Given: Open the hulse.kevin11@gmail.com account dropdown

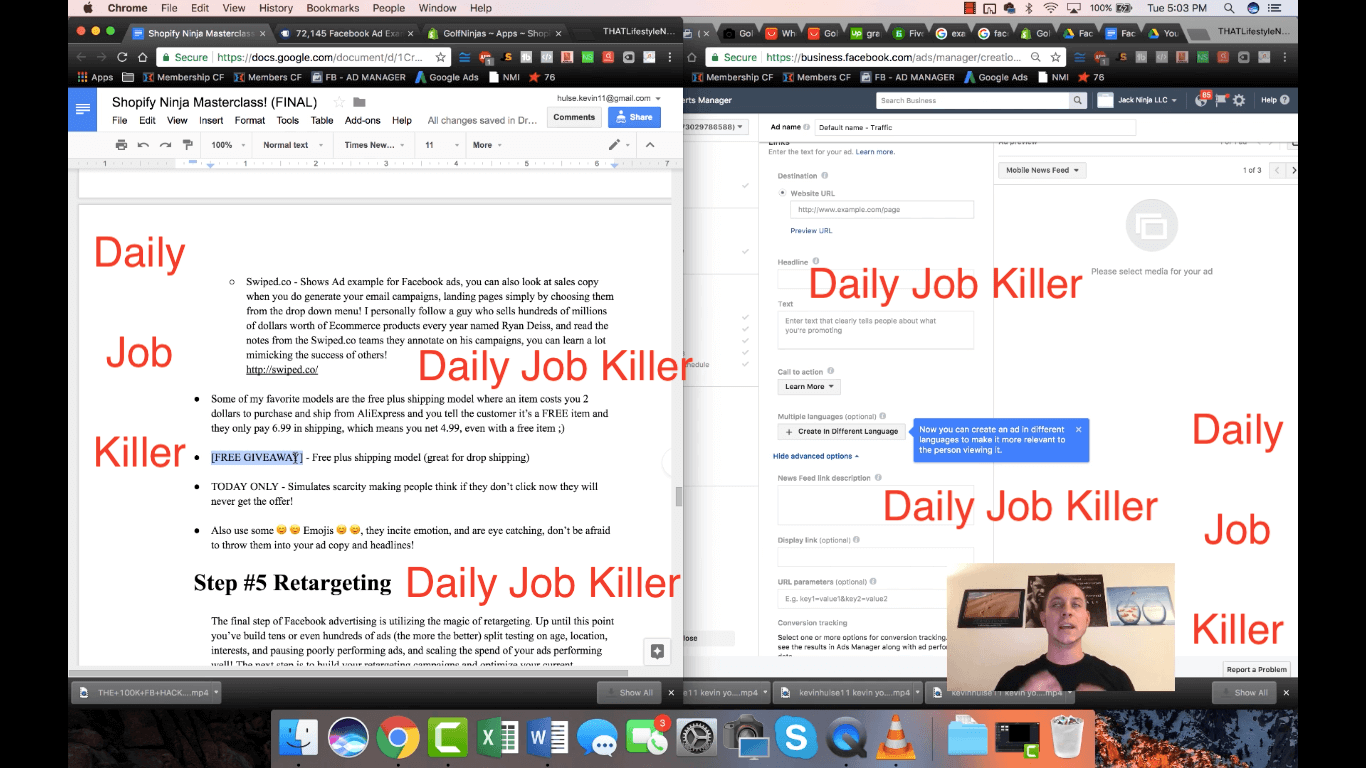Looking at the screenshot, I should (x=608, y=98).
